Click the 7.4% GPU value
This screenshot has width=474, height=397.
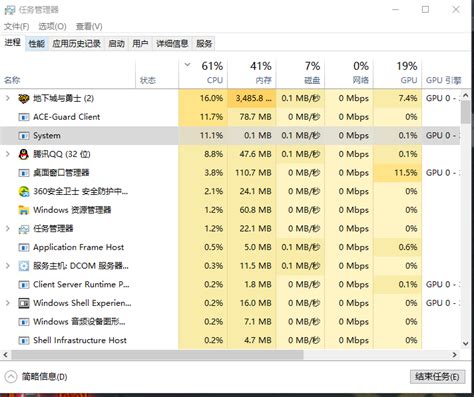(x=408, y=98)
